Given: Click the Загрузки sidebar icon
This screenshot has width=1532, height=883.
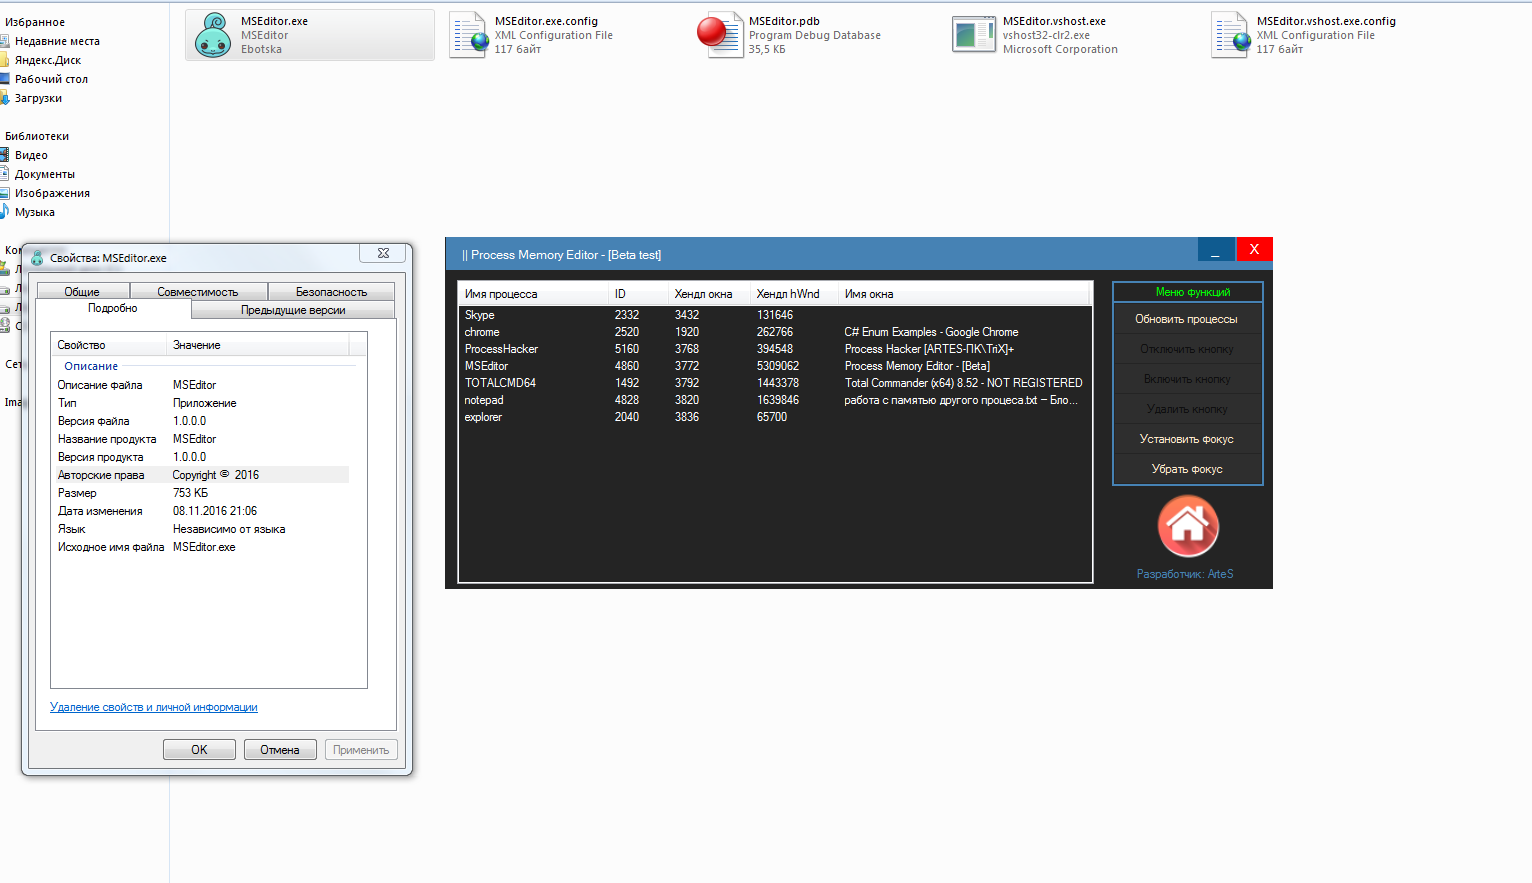Looking at the screenshot, I should [x=4, y=98].
